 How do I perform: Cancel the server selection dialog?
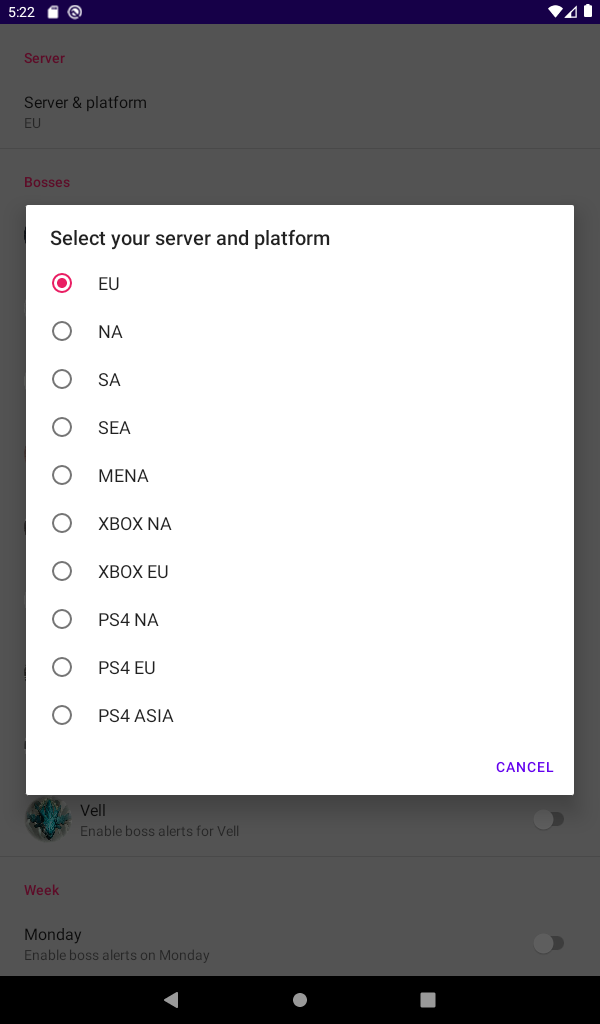pos(524,767)
